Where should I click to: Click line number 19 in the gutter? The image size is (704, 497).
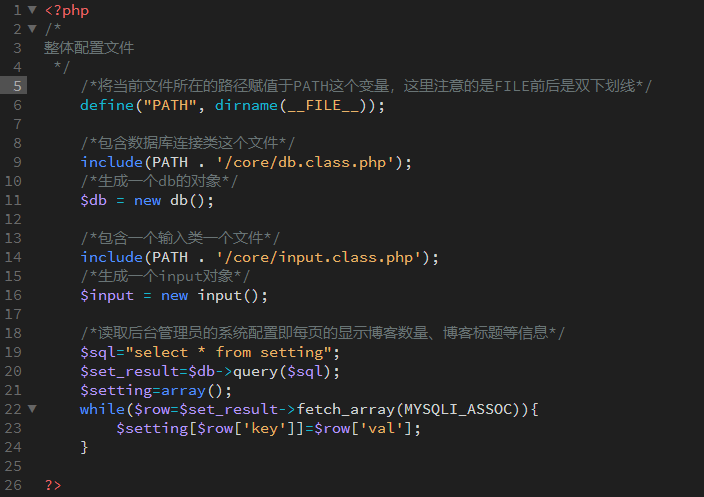[13, 352]
